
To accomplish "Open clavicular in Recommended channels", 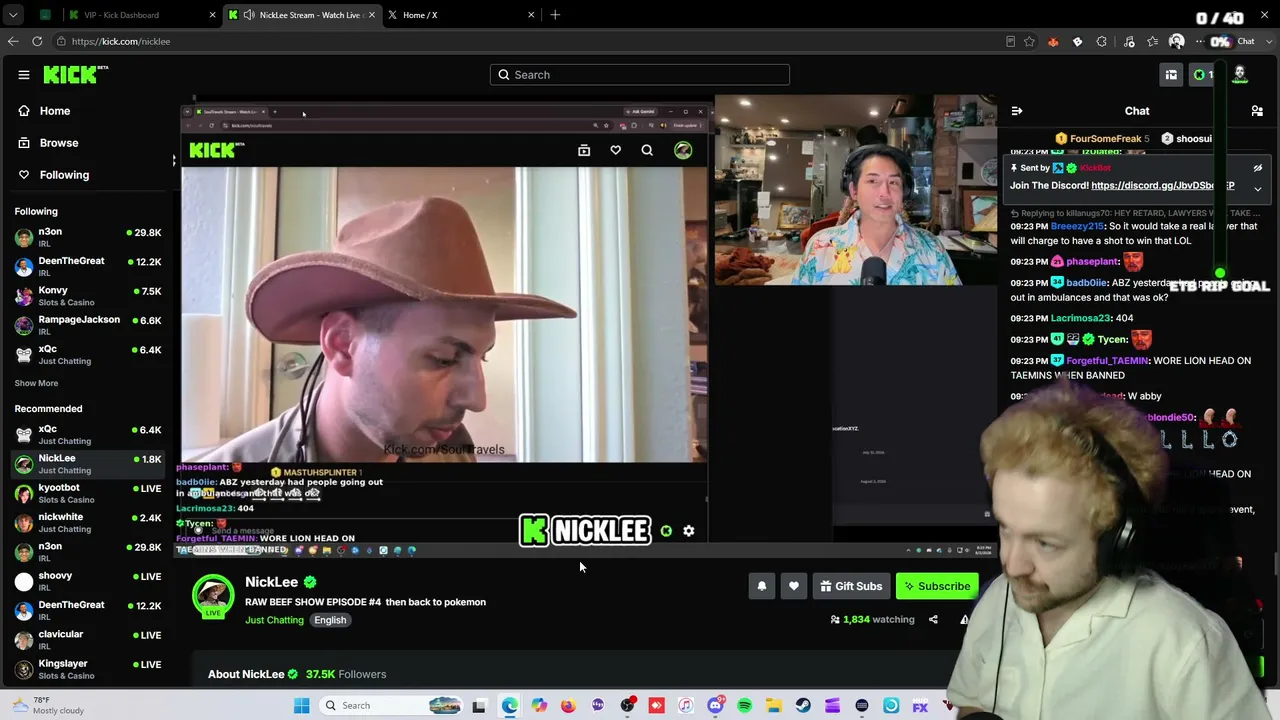I will (88, 640).
